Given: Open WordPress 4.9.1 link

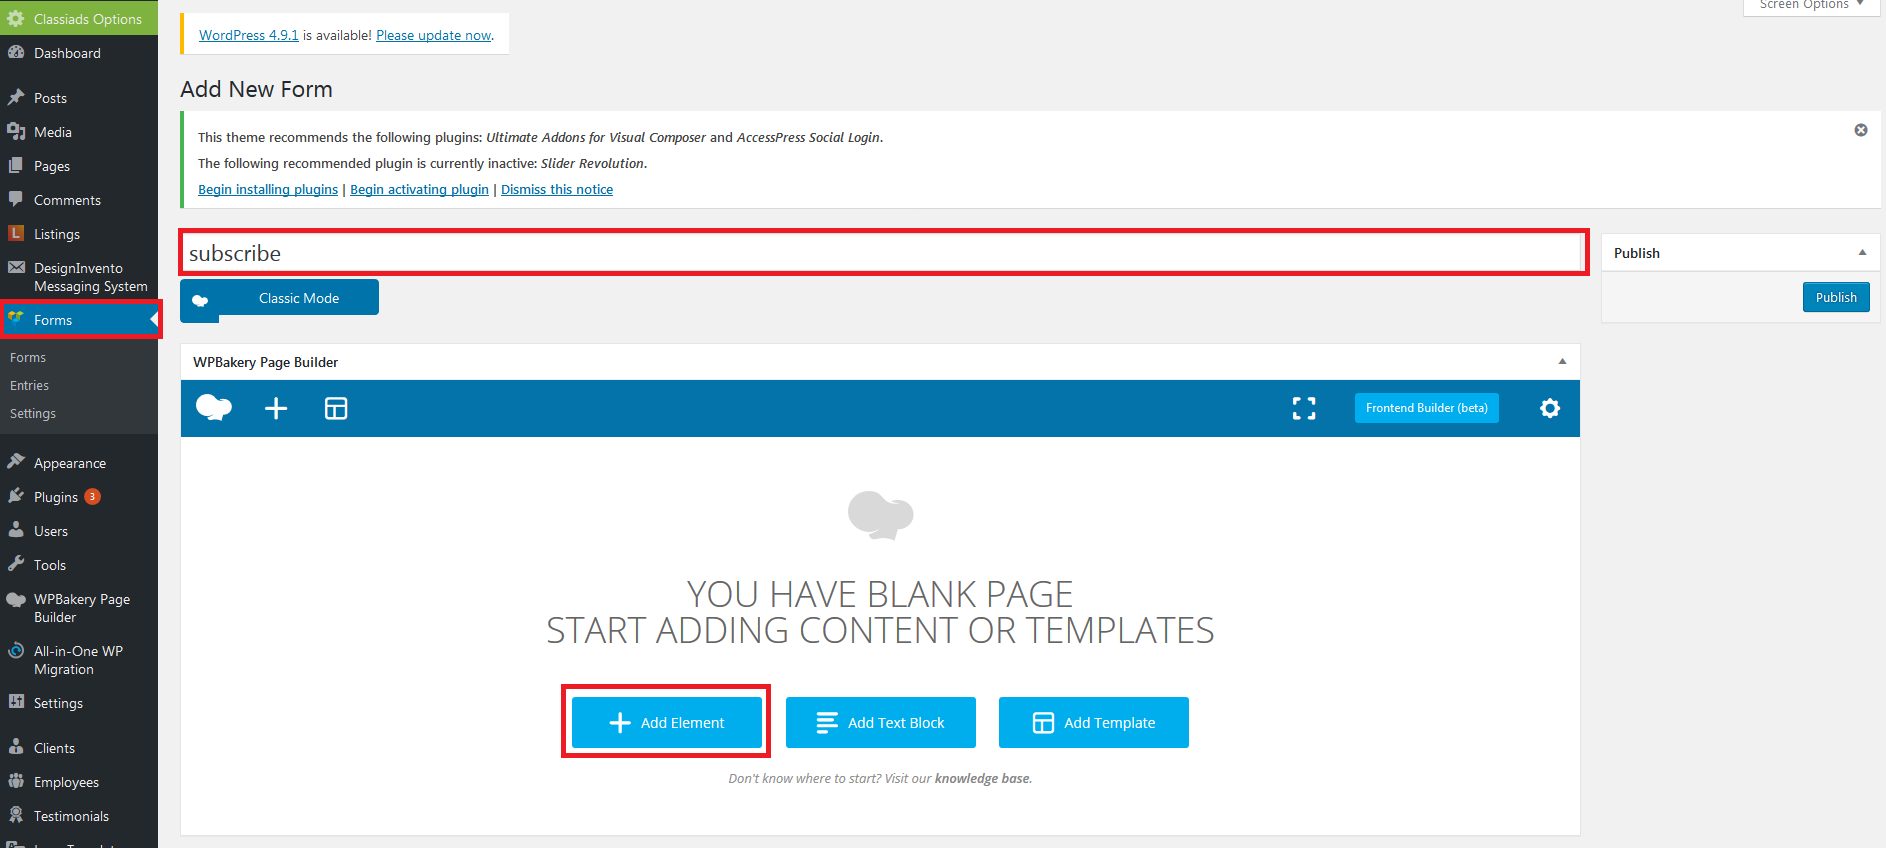Looking at the screenshot, I should pyautogui.click(x=248, y=35).
